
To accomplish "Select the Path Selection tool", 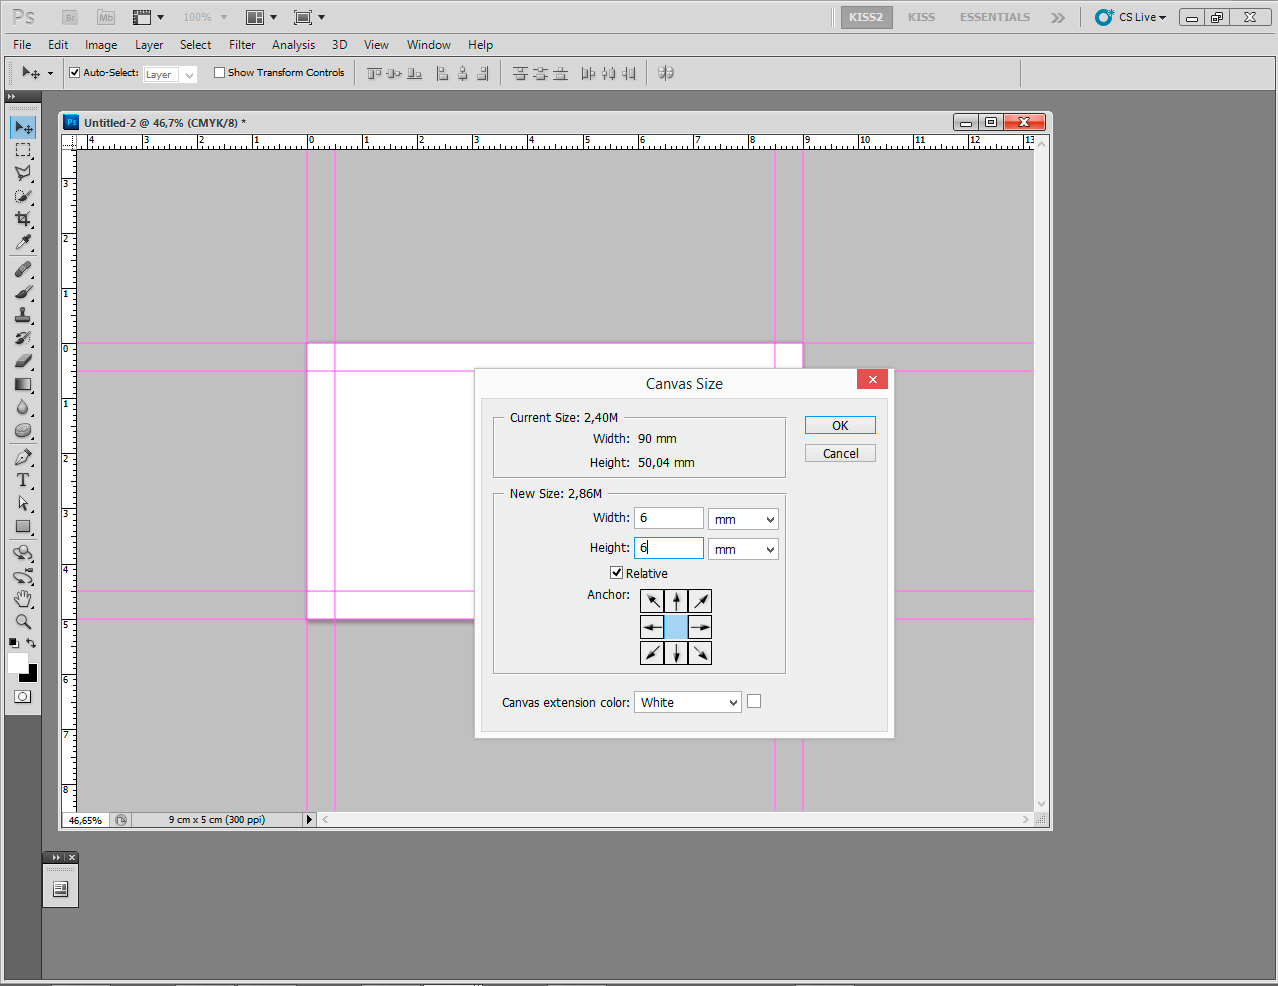I will tap(23, 504).
